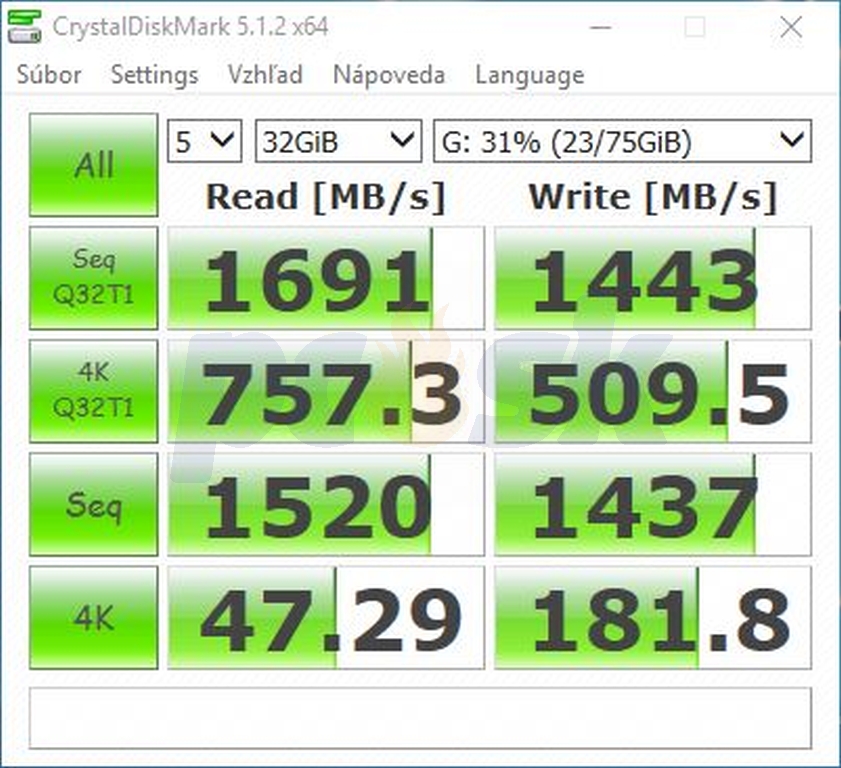Open the Settings menu
The width and height of the screenshot is (841, 768).
pyautogui.click(x=154, y=75)
